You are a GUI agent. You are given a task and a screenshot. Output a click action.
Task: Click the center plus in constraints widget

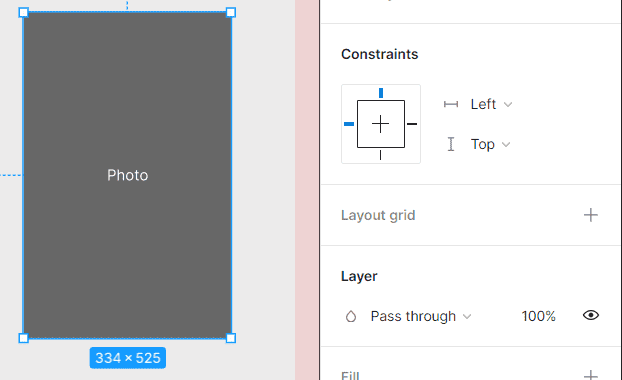click(380, 124)
